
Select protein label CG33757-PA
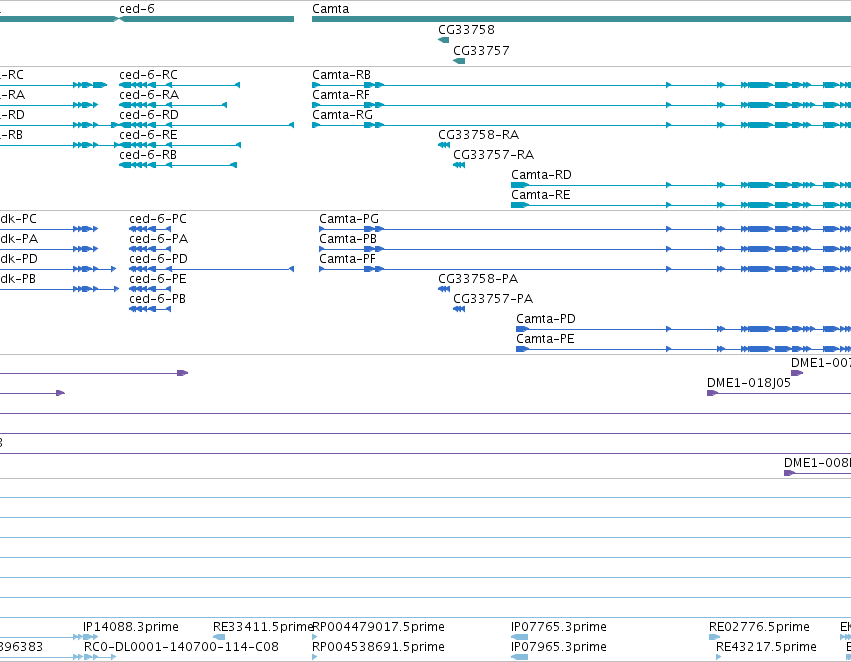click(x=493, y=300)
